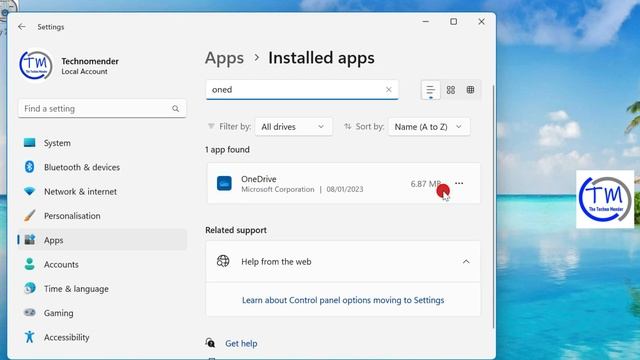Go back using Settings back arrow
The image size is (640, 360).
tap(22, 27)
